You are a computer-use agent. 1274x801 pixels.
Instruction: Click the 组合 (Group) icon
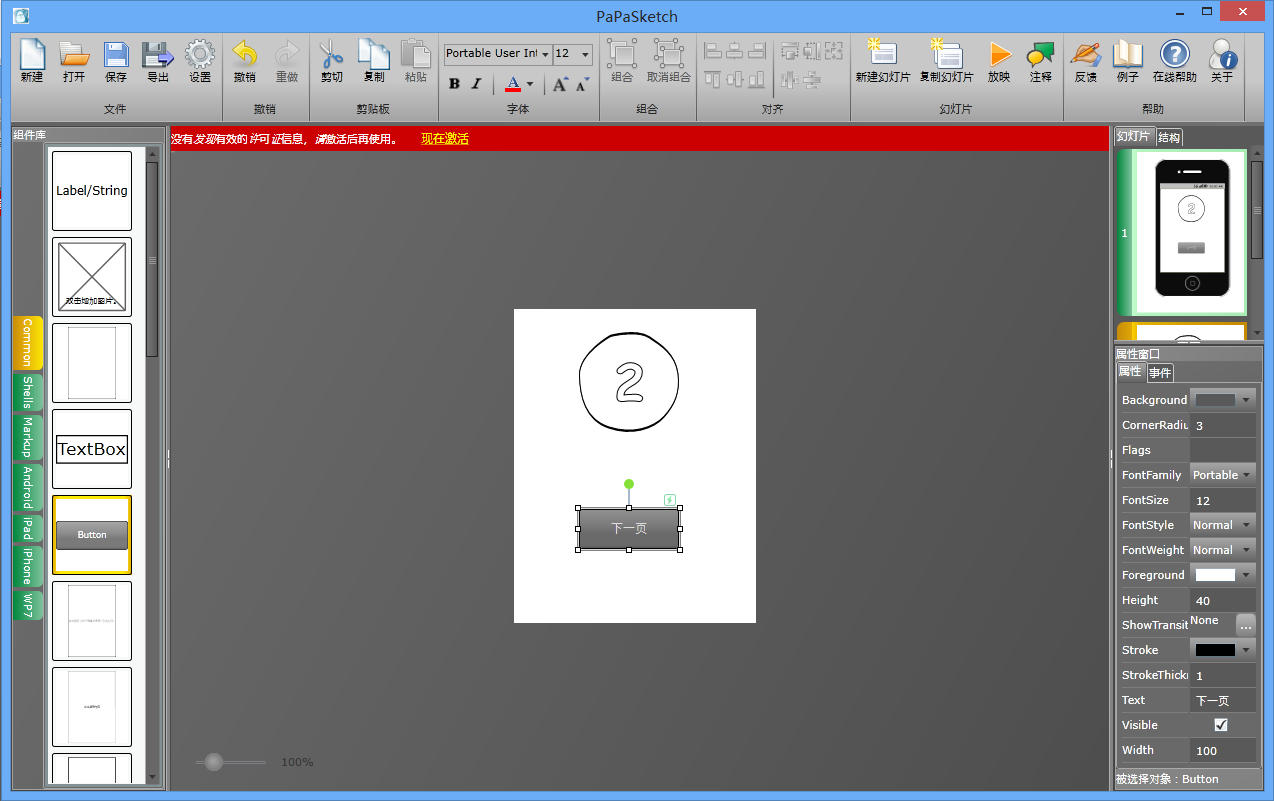click(622, 54)
